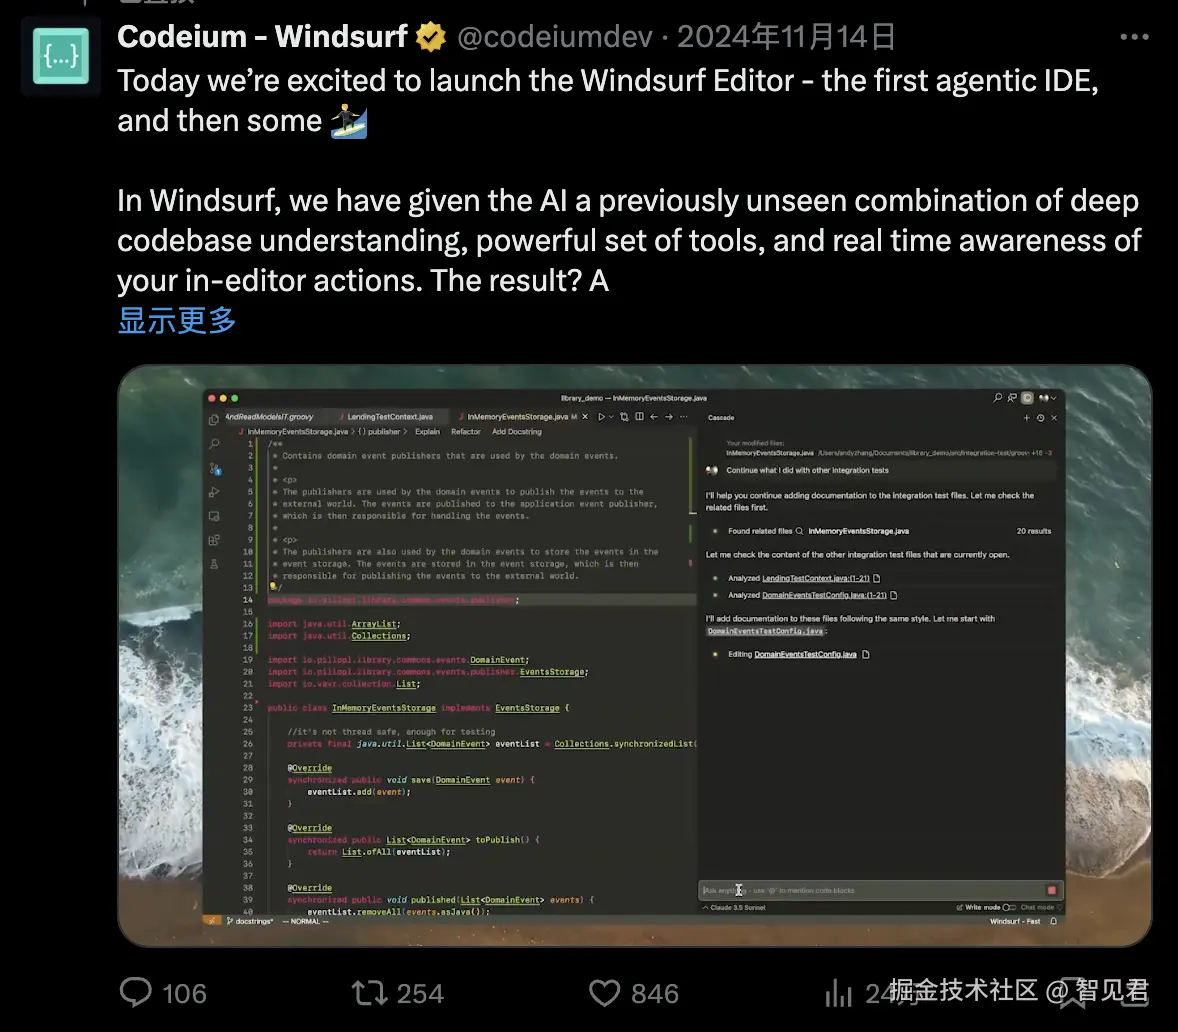Click the 显示更多 show more link
1178x1032 pixels.
click(177, 320)
